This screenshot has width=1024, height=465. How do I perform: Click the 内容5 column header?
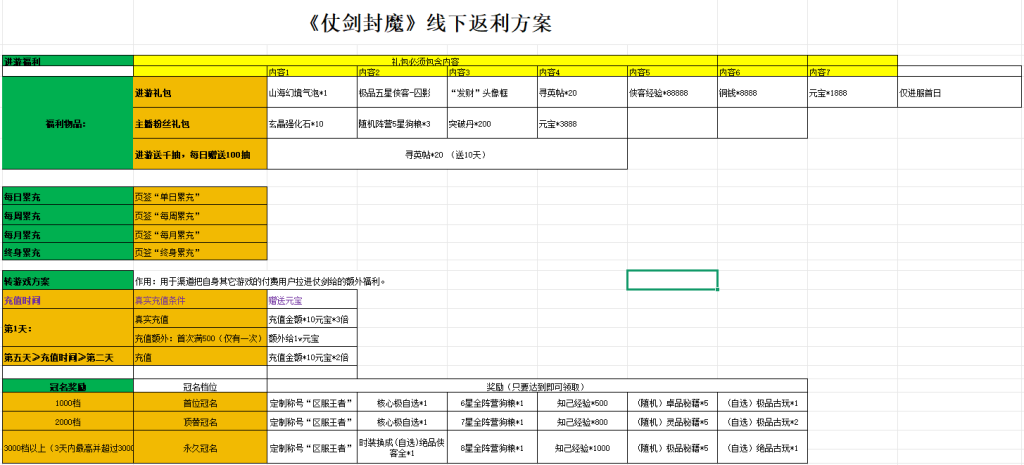tap(673, 71)
